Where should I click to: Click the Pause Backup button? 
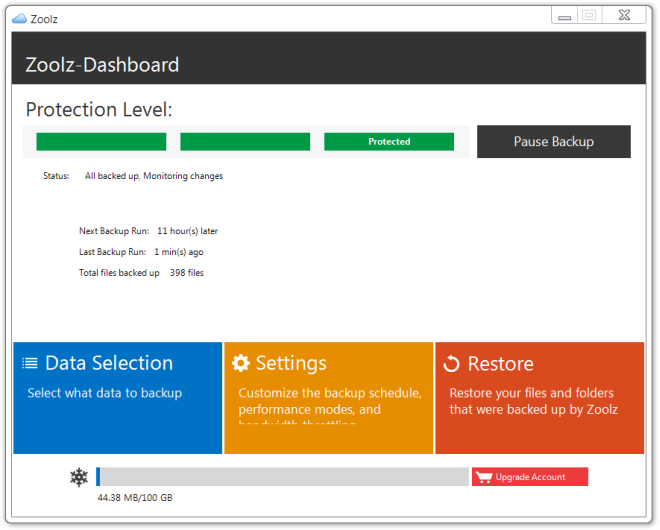(554, 141)
